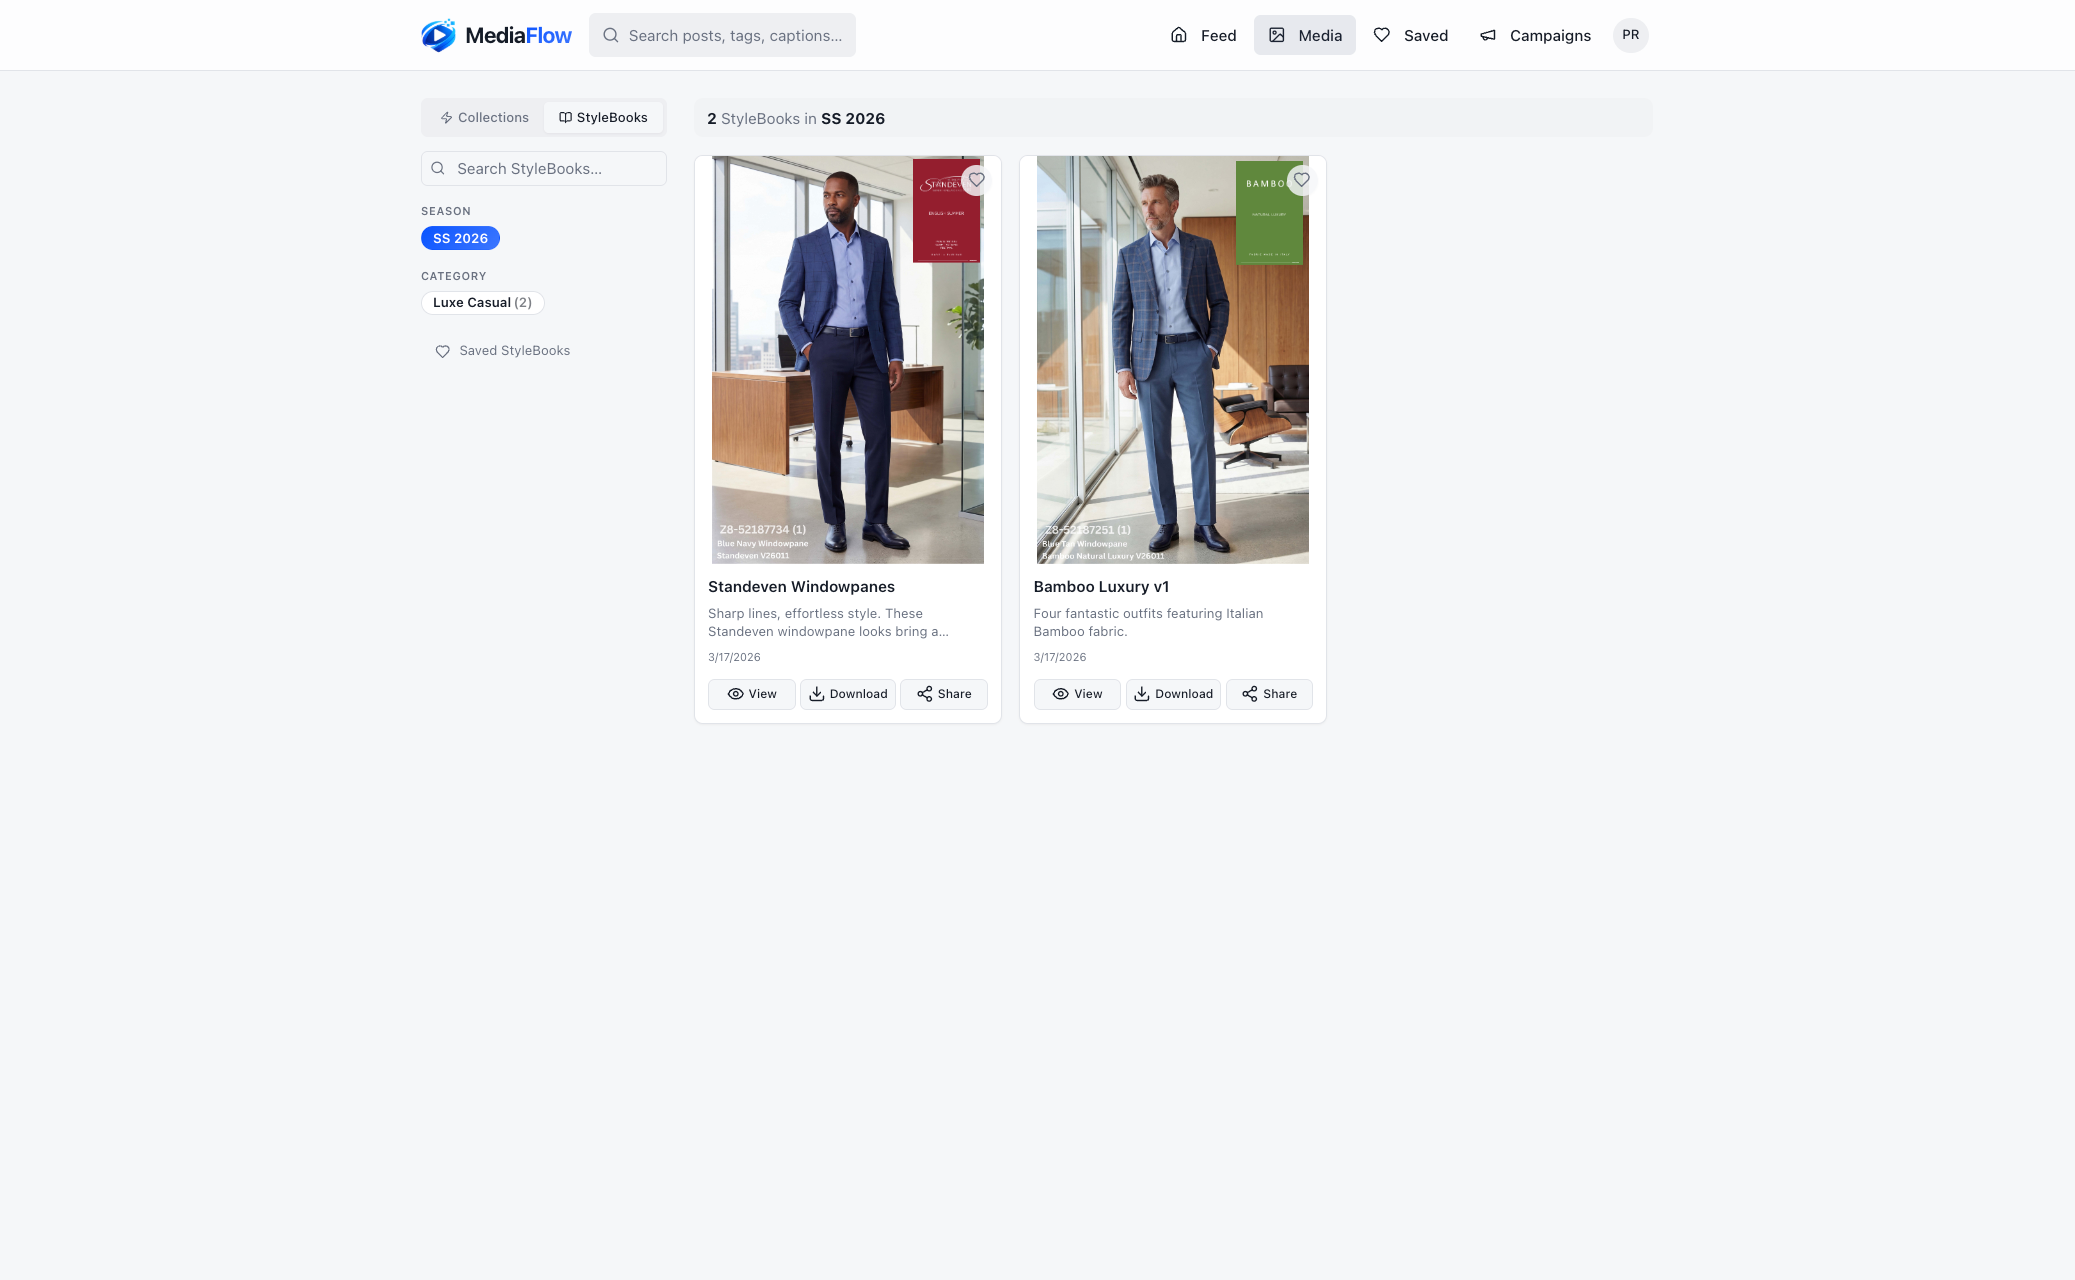Click the SEASON filter label
The height and width of the screenshot is (1280, 2075).
tap(446, 211)
